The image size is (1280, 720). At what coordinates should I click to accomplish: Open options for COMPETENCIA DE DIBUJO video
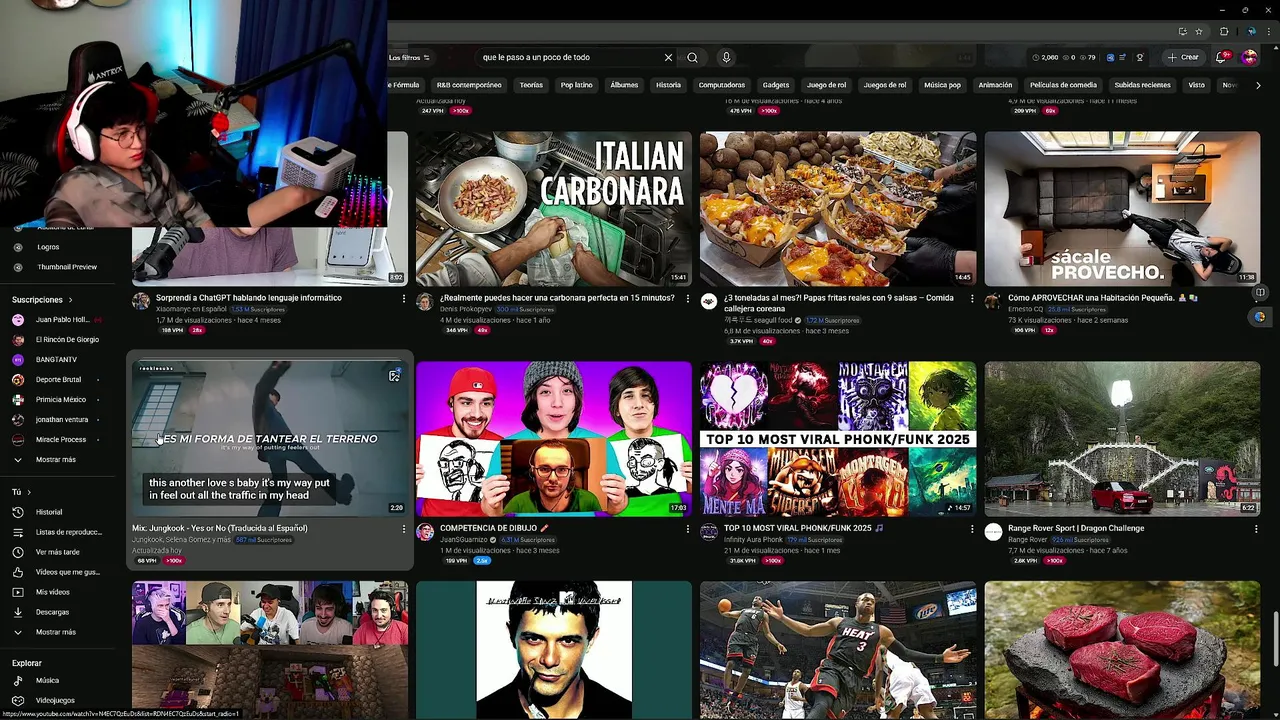tap(688, 528)
